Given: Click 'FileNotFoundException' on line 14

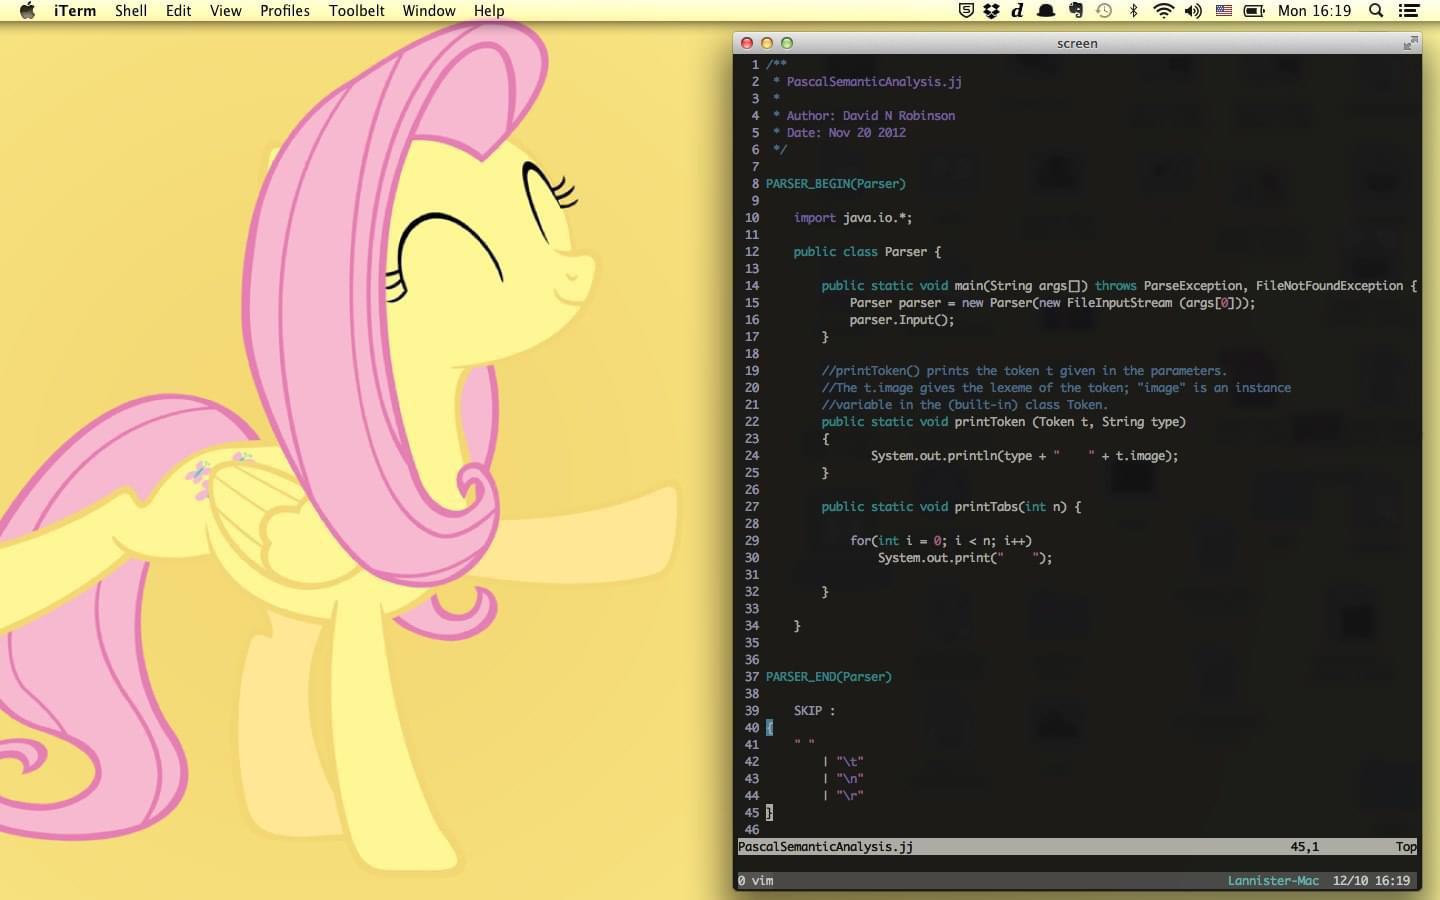Looking at the screenshot, I should 1330,286.
